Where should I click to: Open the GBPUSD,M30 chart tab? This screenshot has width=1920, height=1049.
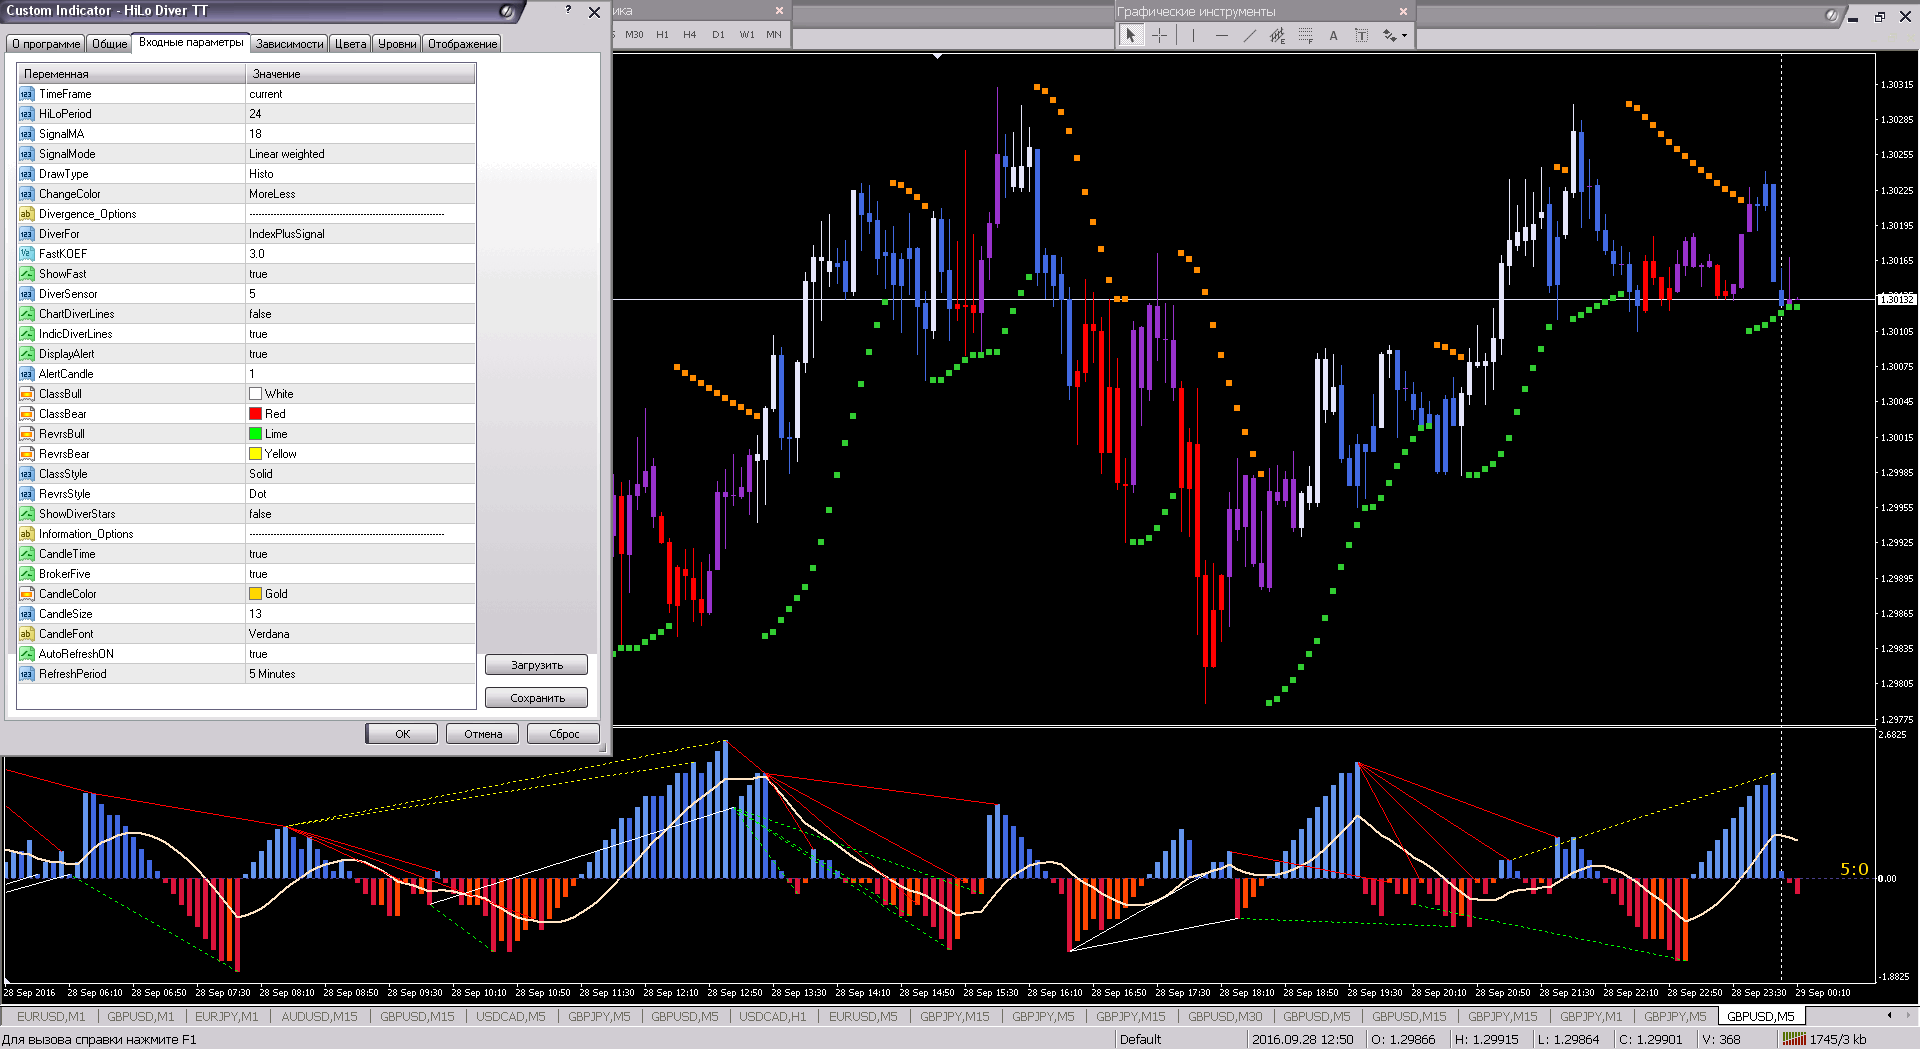tap(1225, 1016)
